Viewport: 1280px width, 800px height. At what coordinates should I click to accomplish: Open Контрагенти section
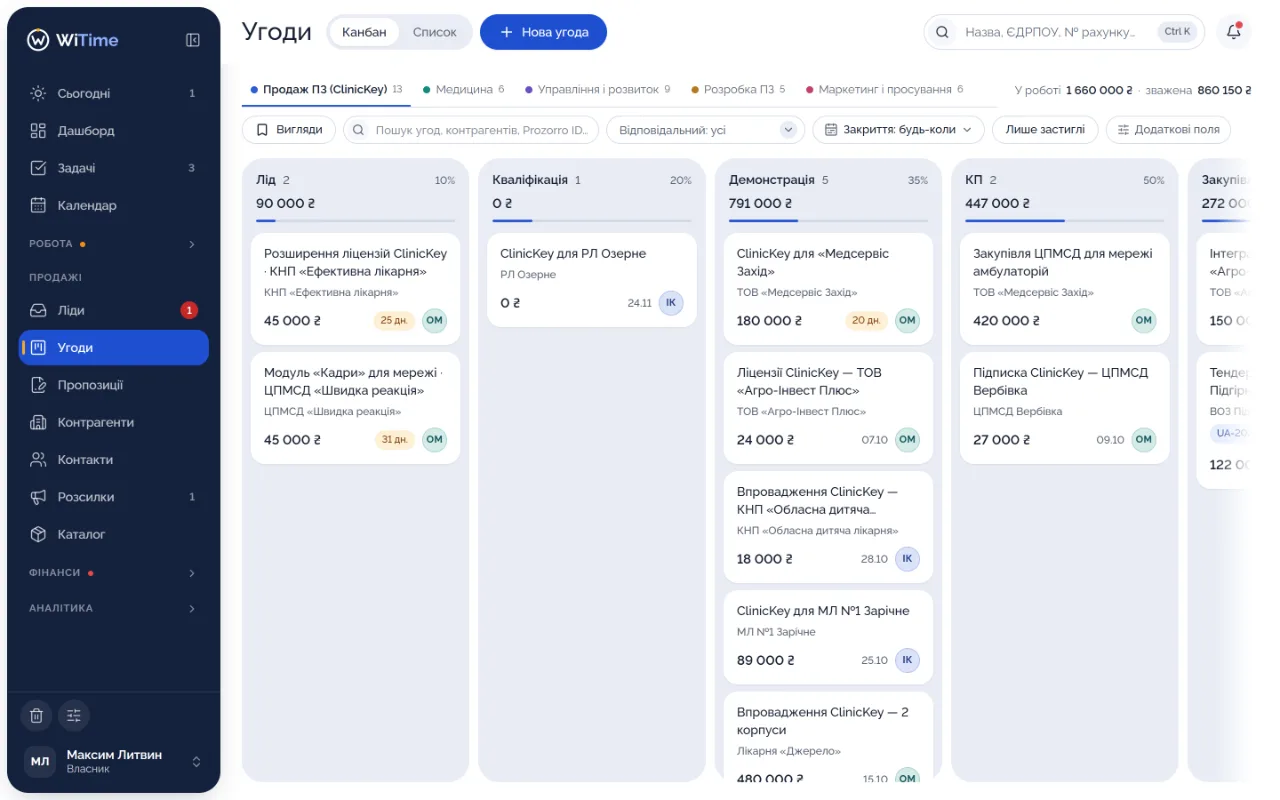point(114,422)
